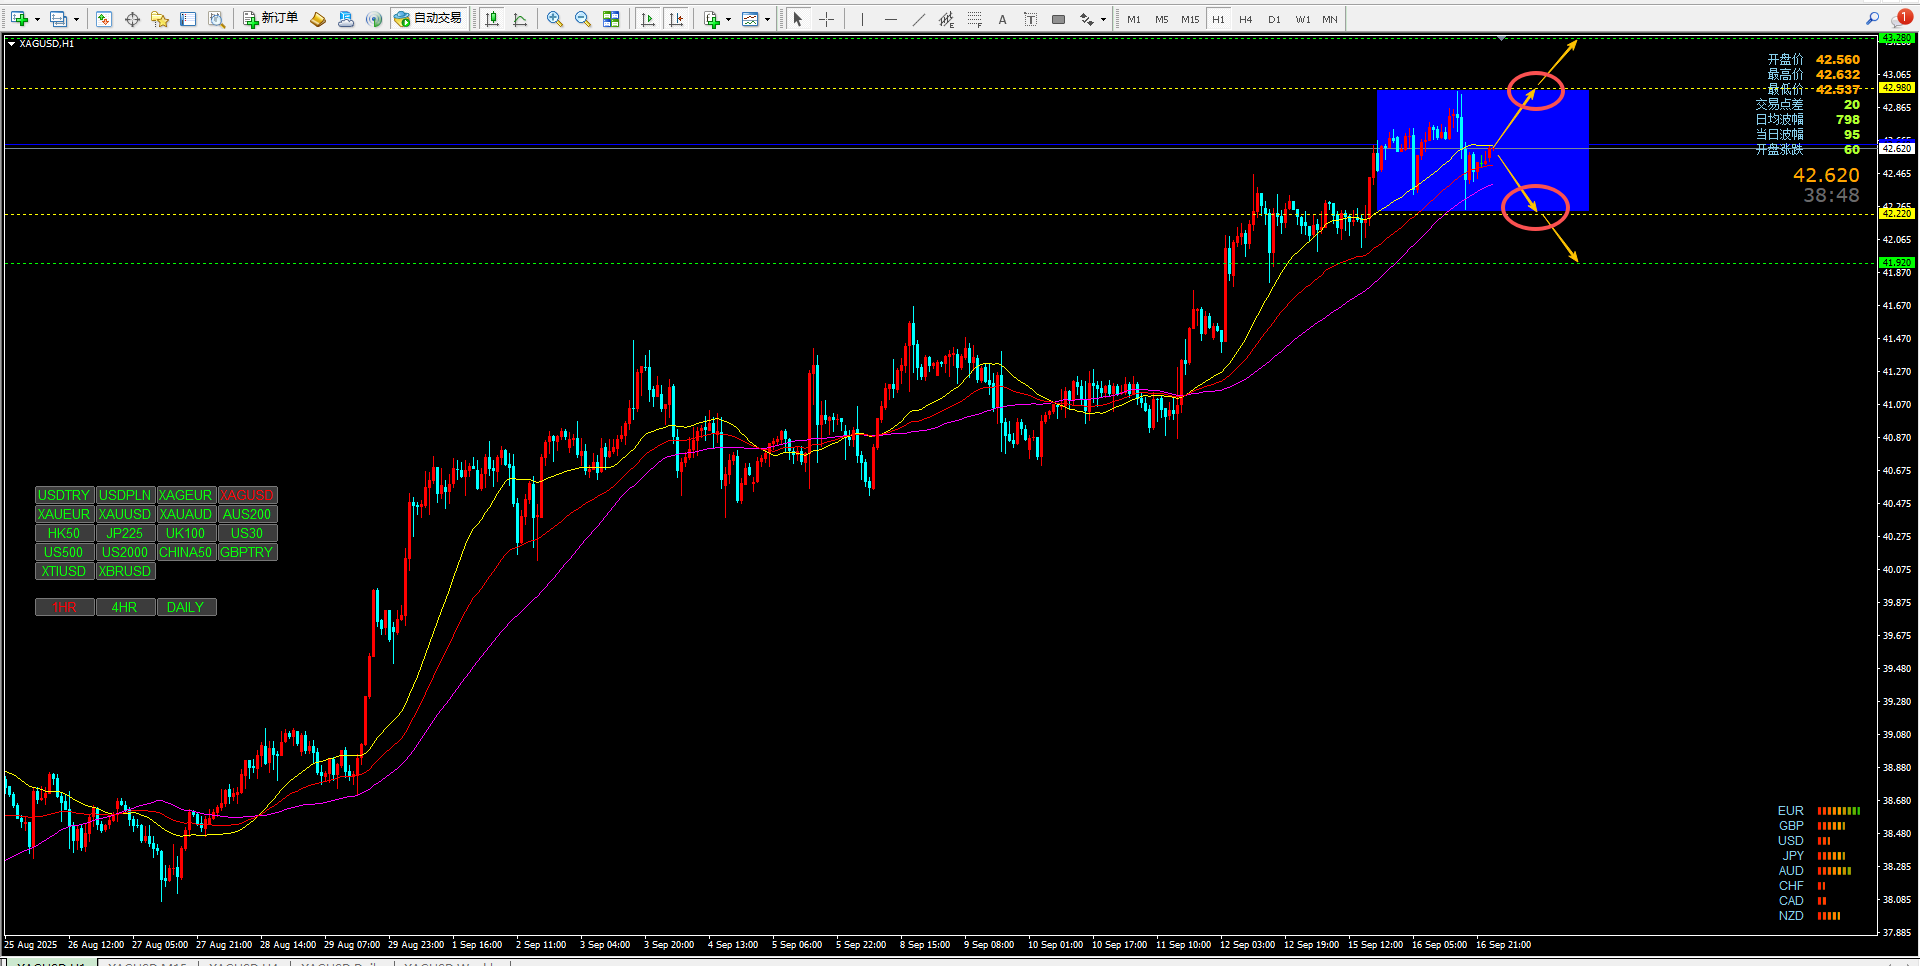Click the 4HR period button
Image resolution: width=1920 pixels, height=966 pixels.
coord(125,607)
